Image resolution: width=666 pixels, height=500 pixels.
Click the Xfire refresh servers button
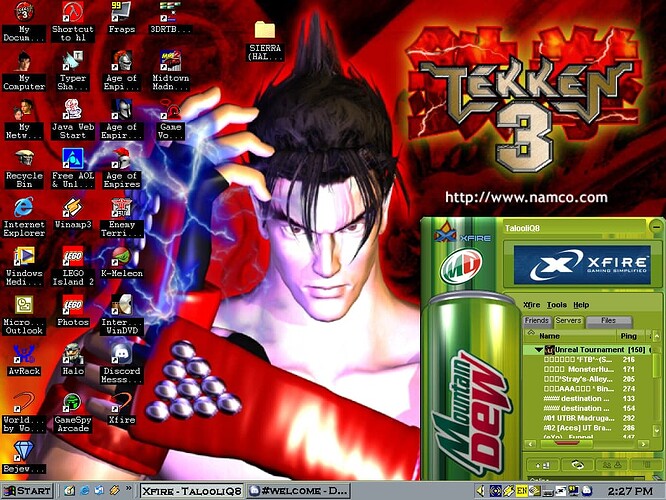tap(577, 465)
